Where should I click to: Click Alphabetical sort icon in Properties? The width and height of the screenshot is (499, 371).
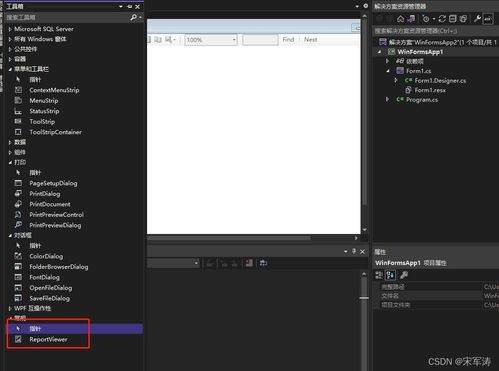click(390, 275)
